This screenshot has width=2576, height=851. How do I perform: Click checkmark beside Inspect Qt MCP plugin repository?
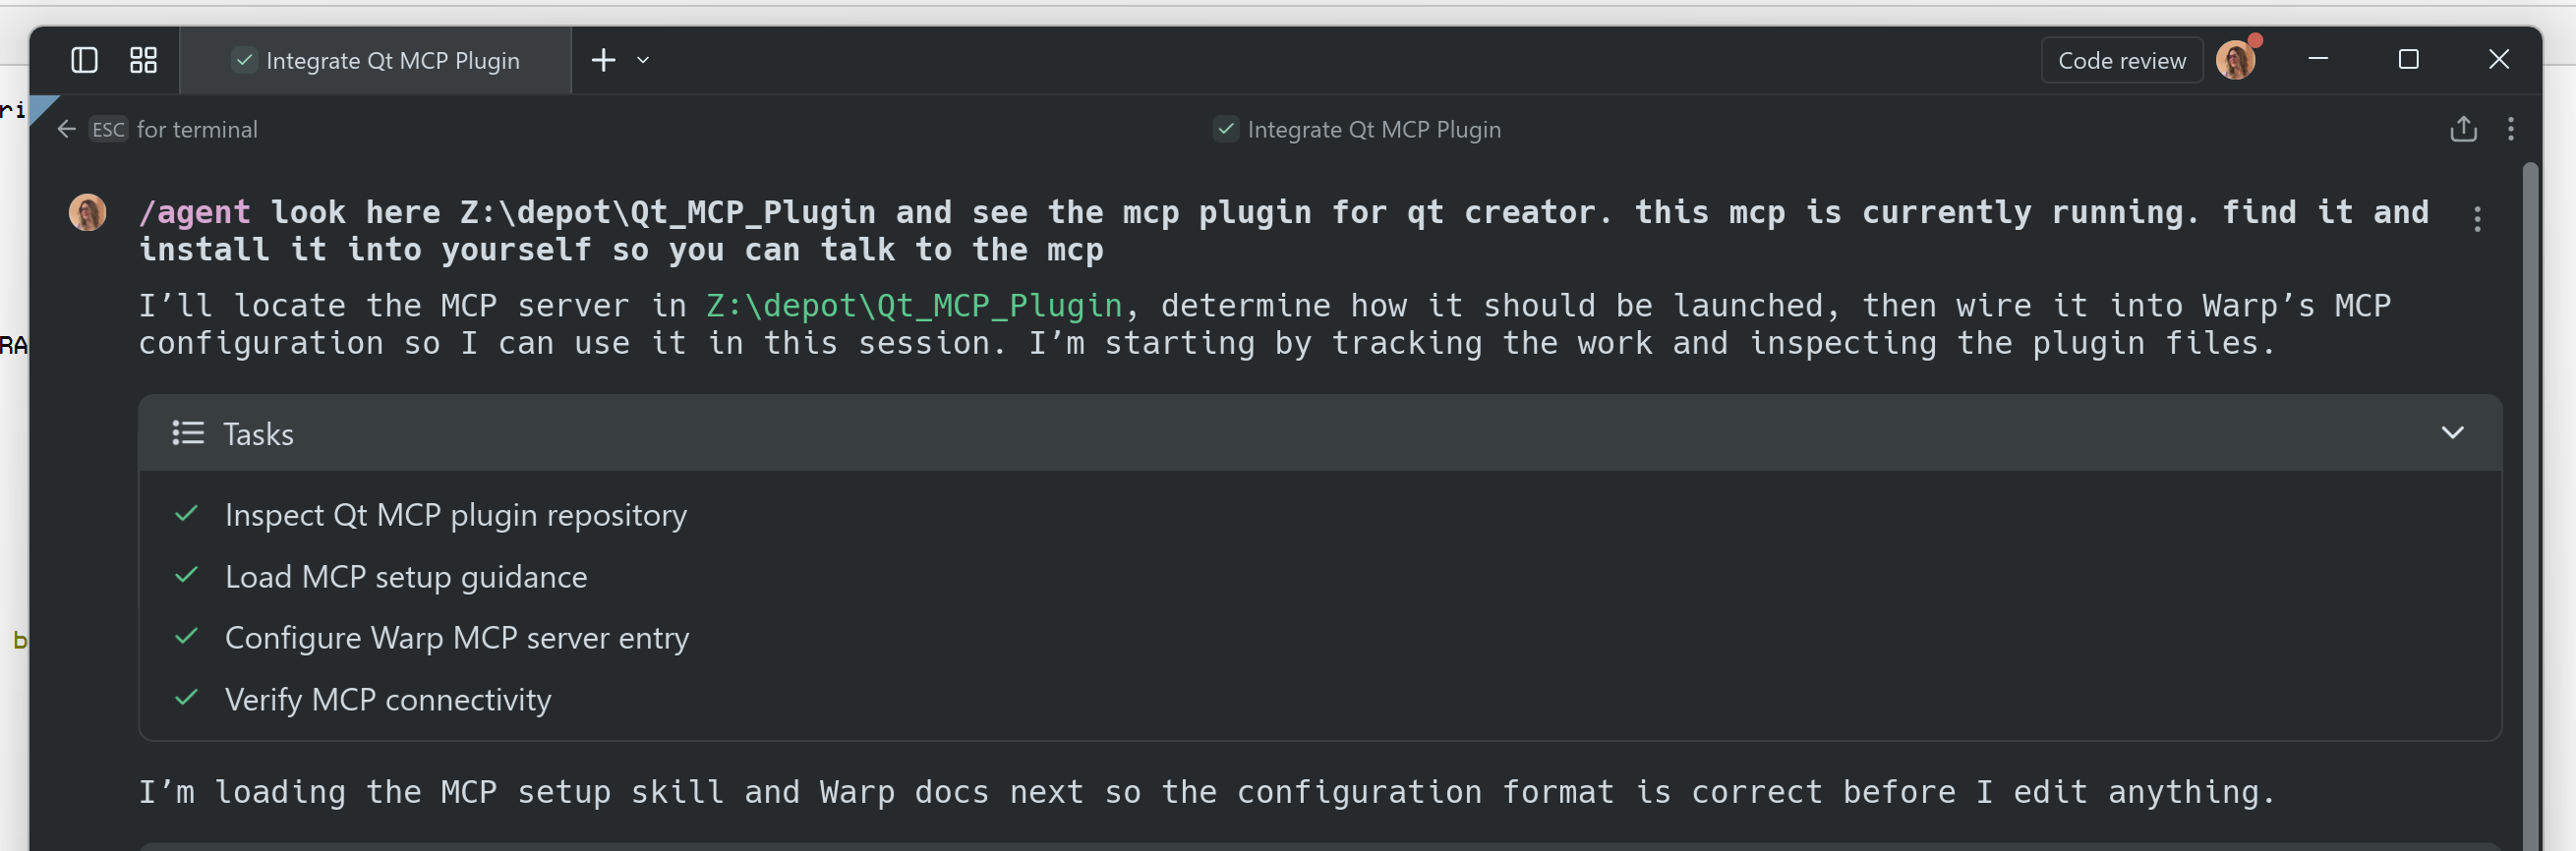187,515
